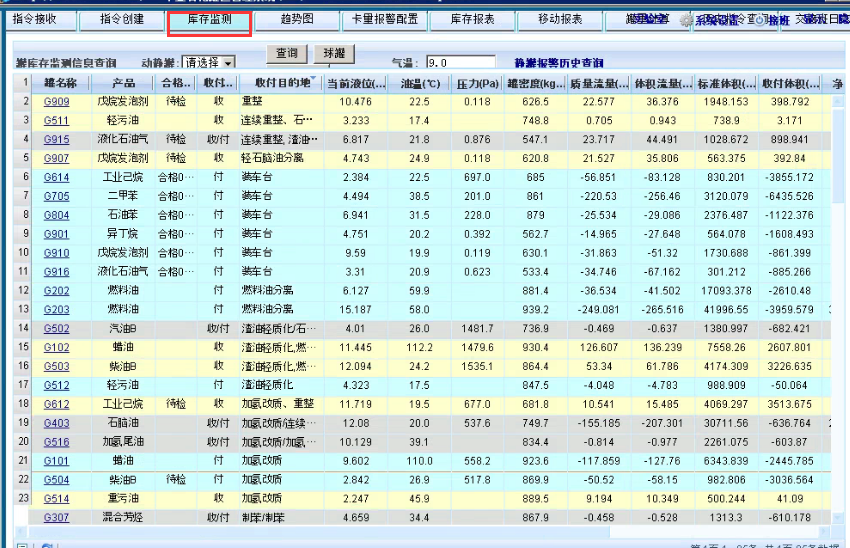Screen dimensions: 850x548
Task: Click the 气温 input field showing 9.0
Action: click(x=461, y=63)
